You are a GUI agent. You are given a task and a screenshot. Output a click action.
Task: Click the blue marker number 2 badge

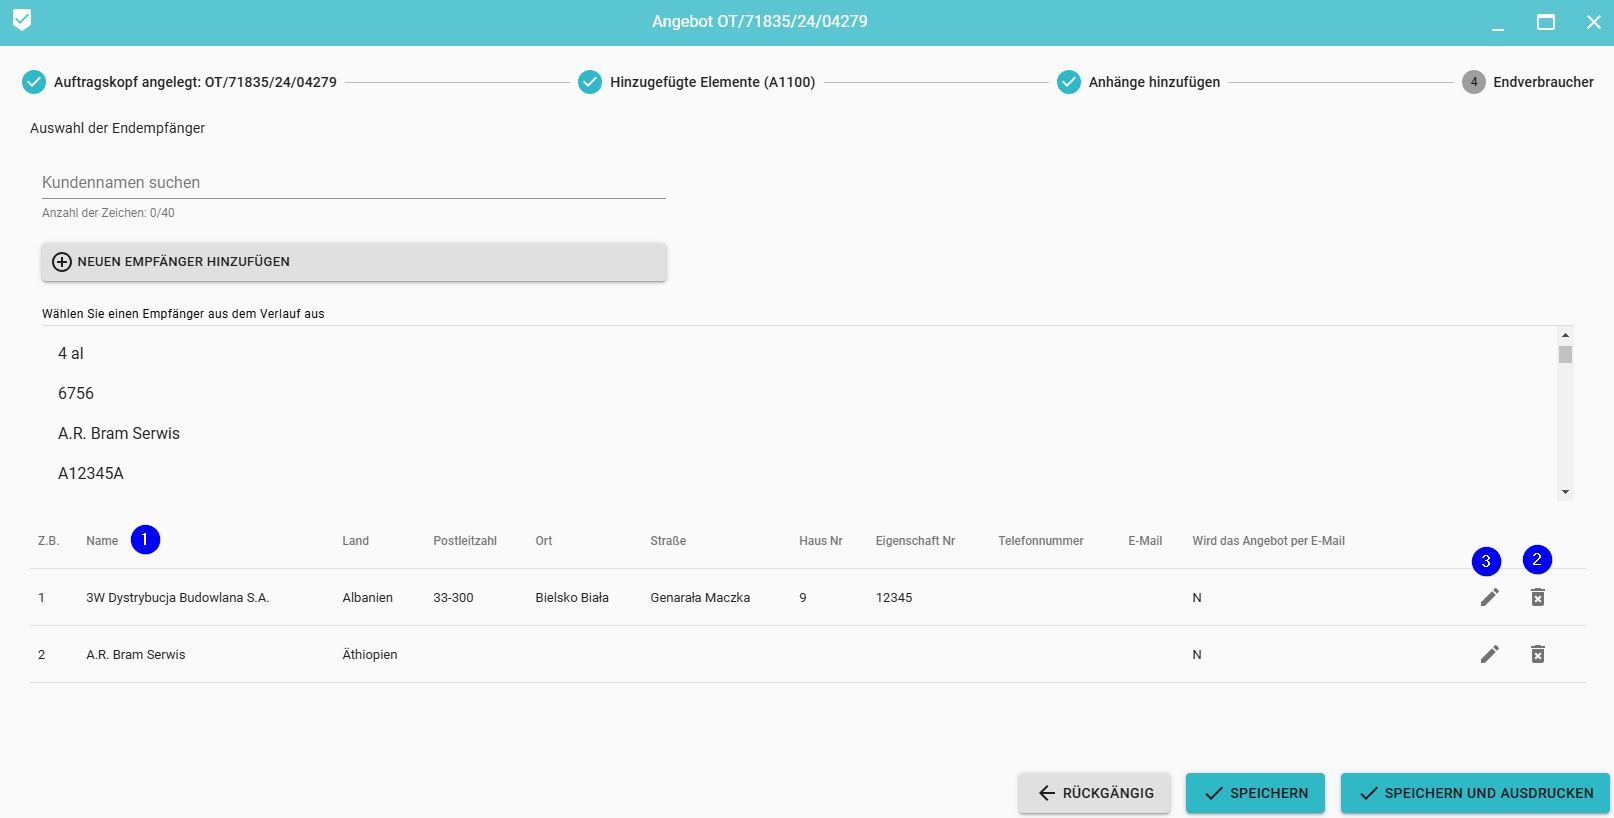click(1537, 559)
